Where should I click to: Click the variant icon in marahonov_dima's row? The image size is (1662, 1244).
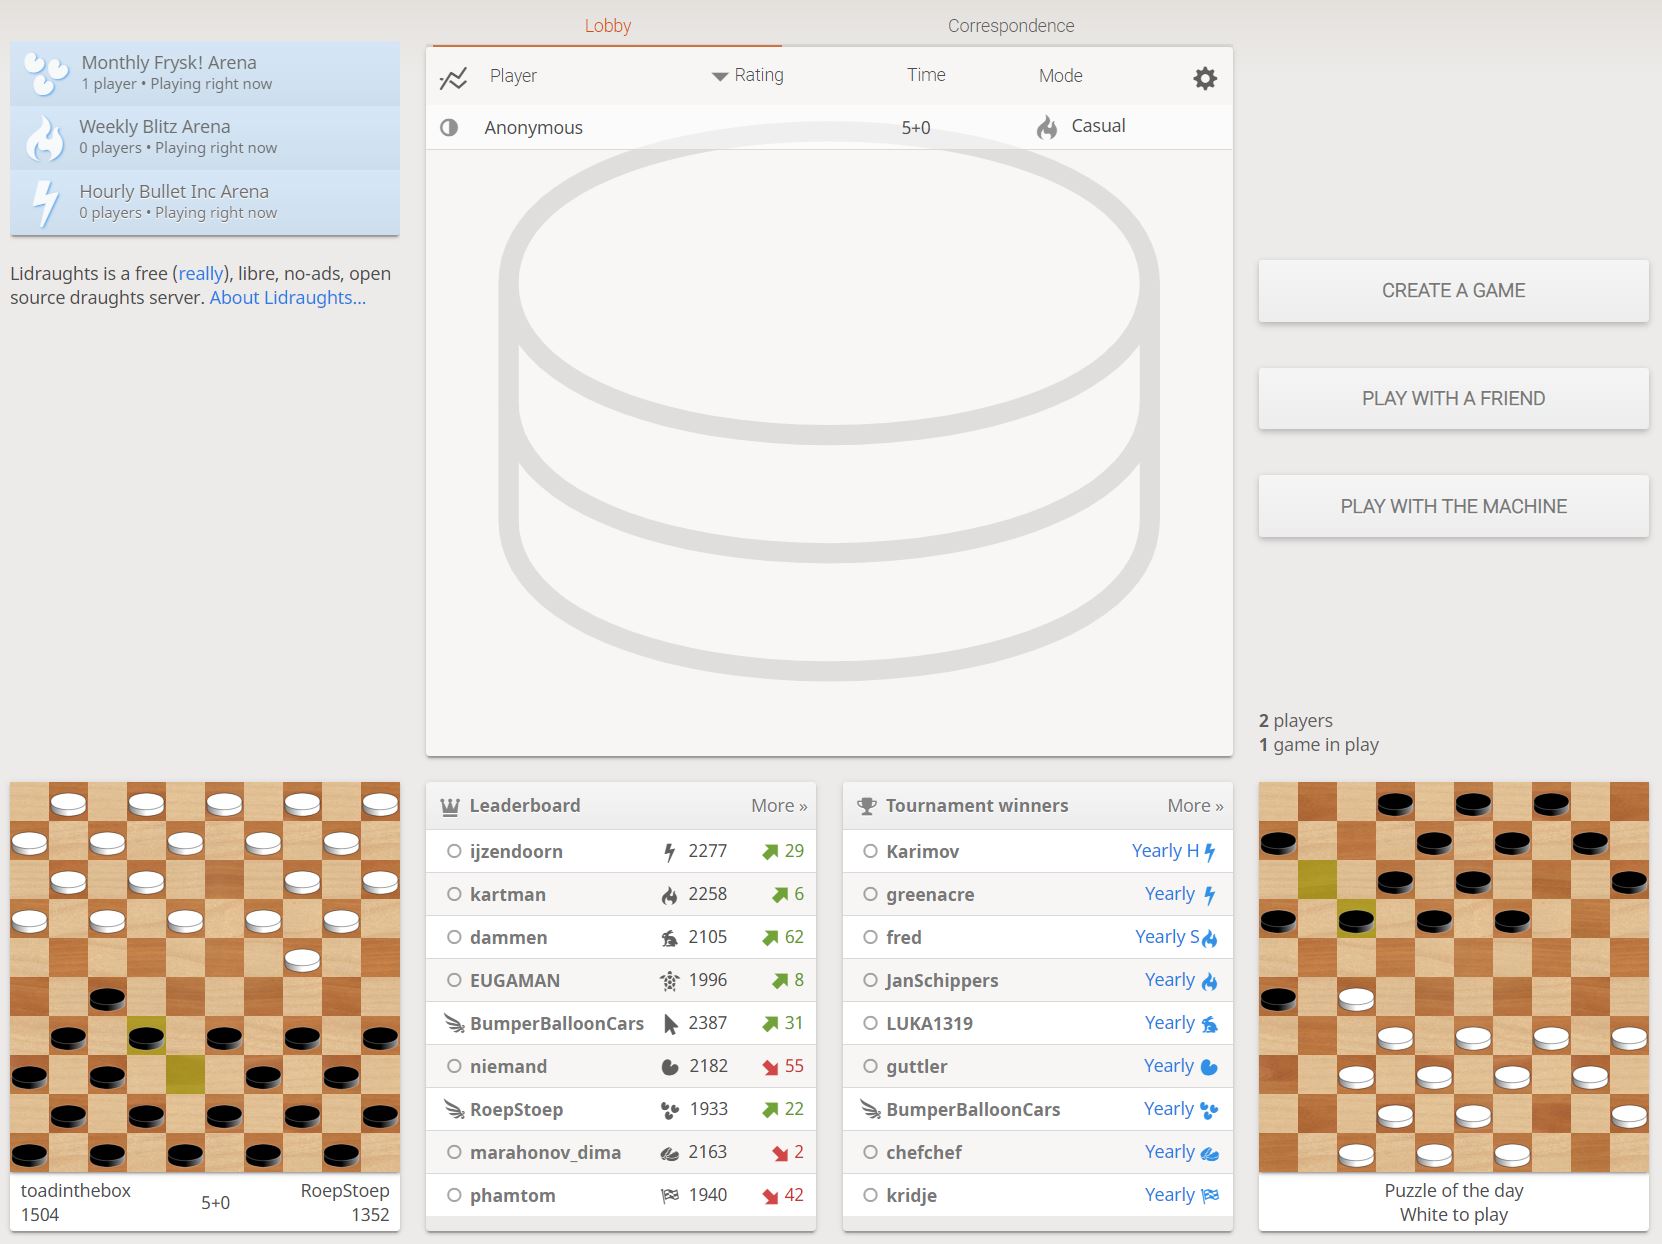coord(669,1153)
